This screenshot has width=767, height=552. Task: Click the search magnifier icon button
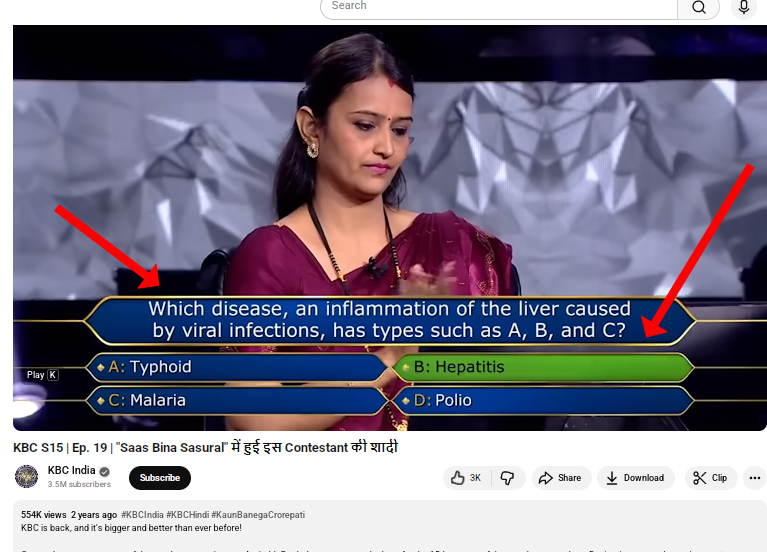(x=699, y=7)
